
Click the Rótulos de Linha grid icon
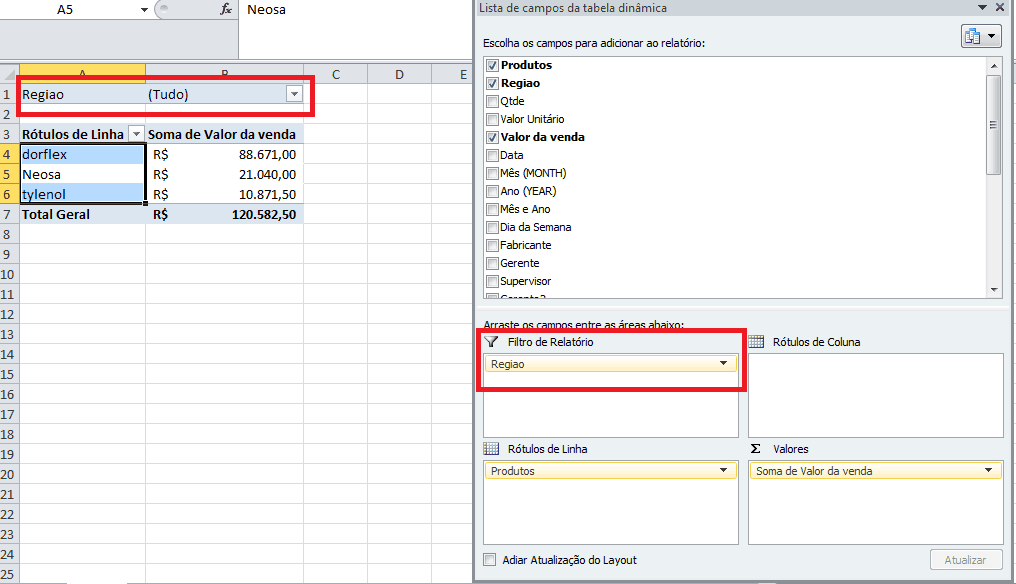(492, 449)
